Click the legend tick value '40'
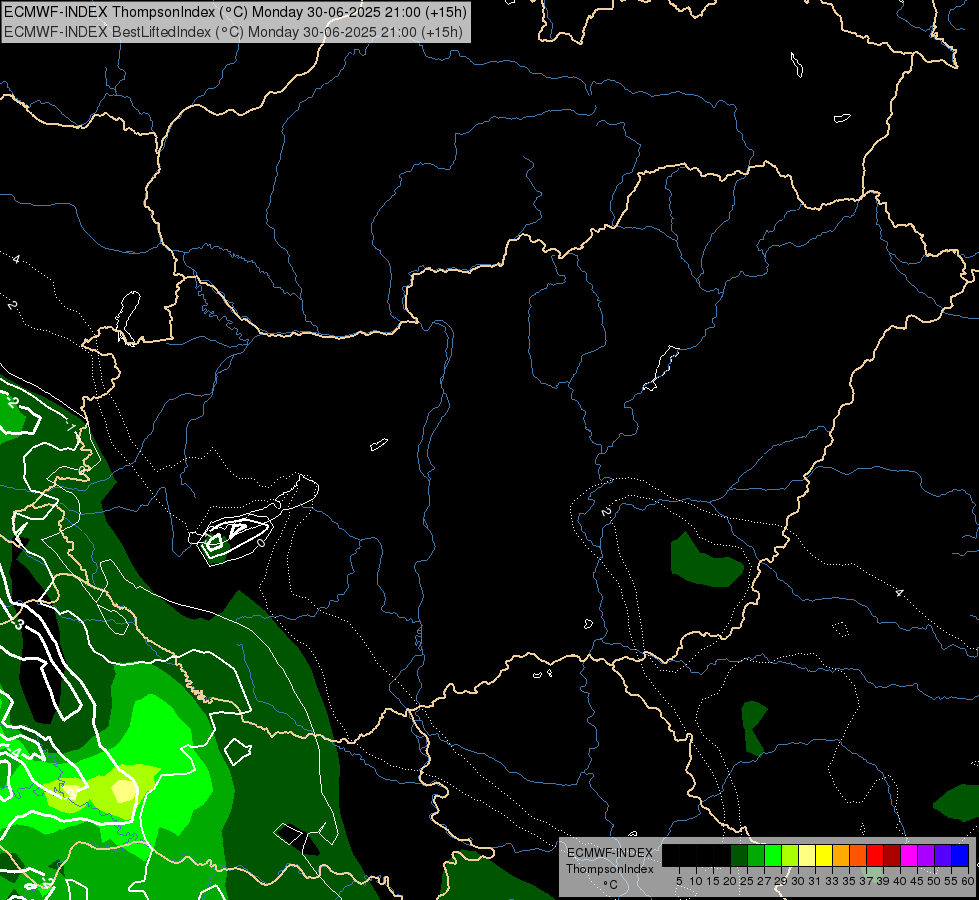Screen dimensions: 979x900 pos(900,881)
